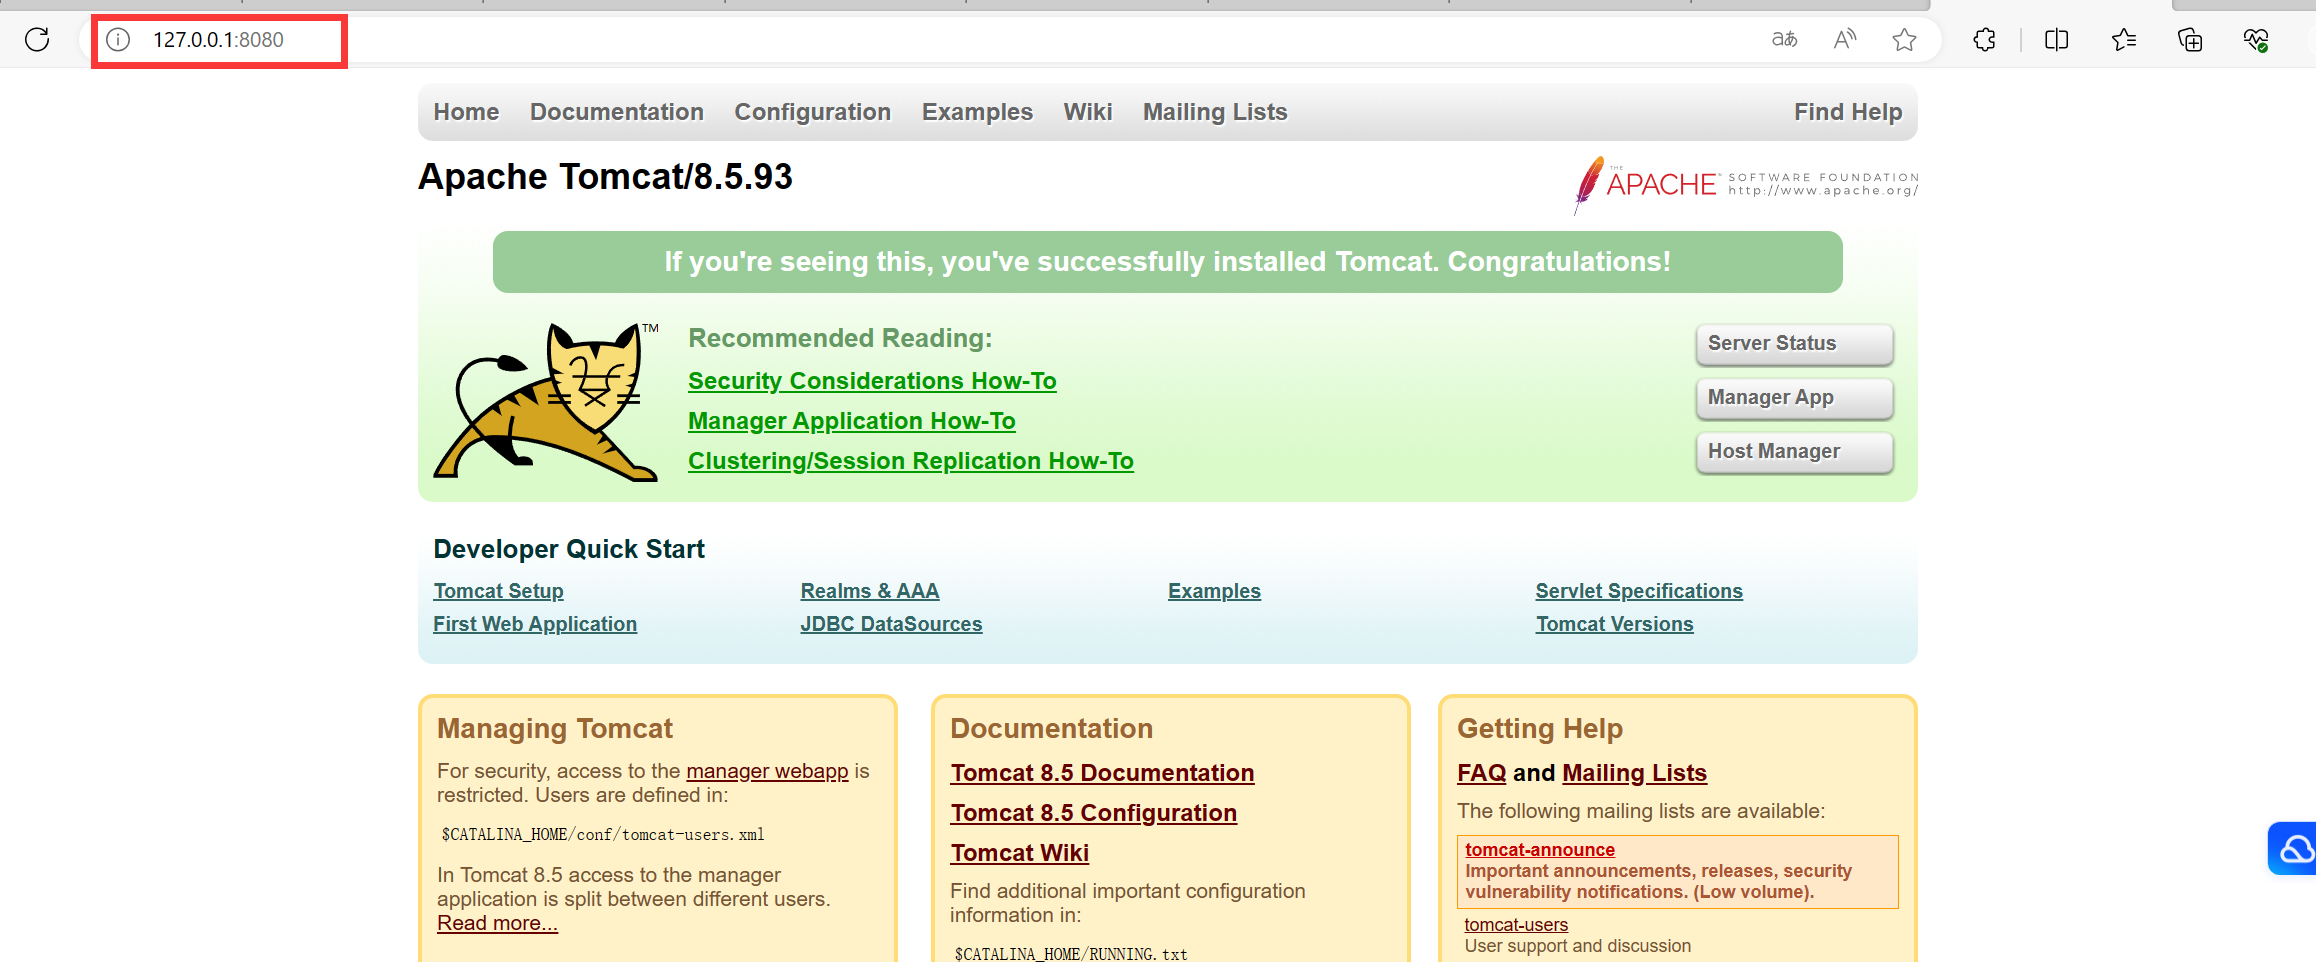Open the Tomcat Versions link

[1614, 624]
